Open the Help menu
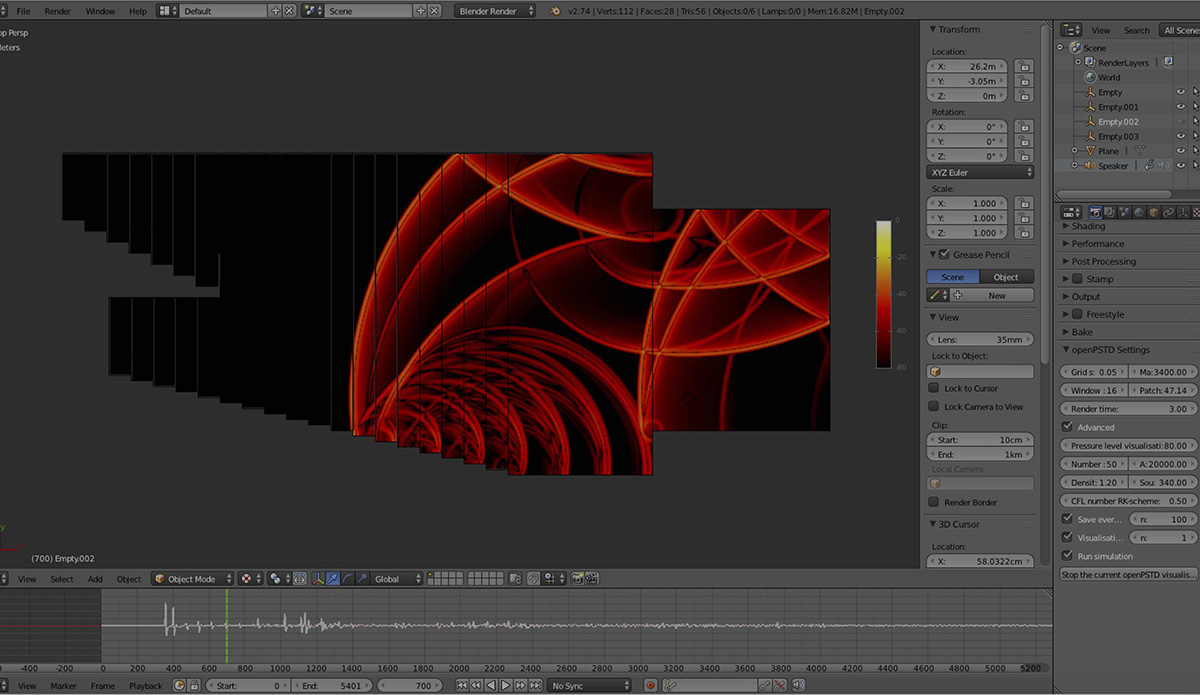 click(137, 11)
